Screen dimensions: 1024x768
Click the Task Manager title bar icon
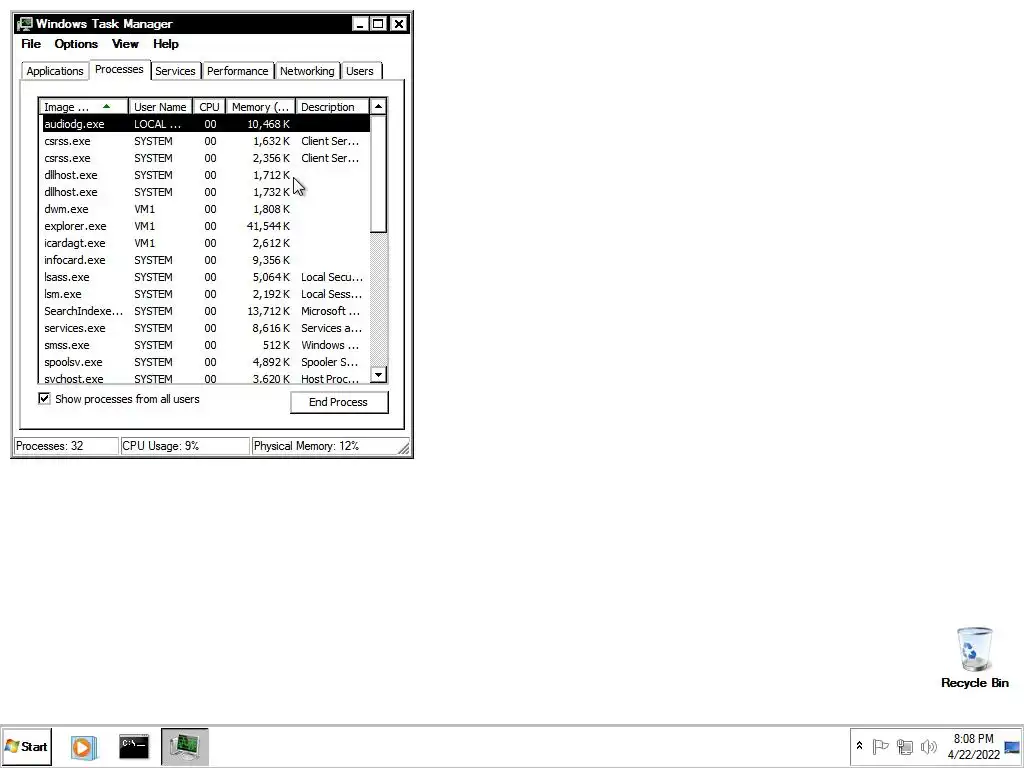click(x=25, y=24)
